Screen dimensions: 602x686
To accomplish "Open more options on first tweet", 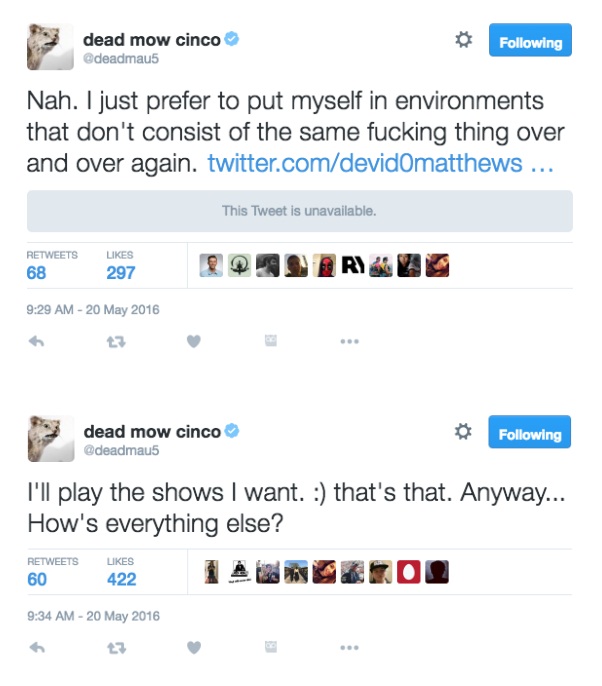I will 350,341.
